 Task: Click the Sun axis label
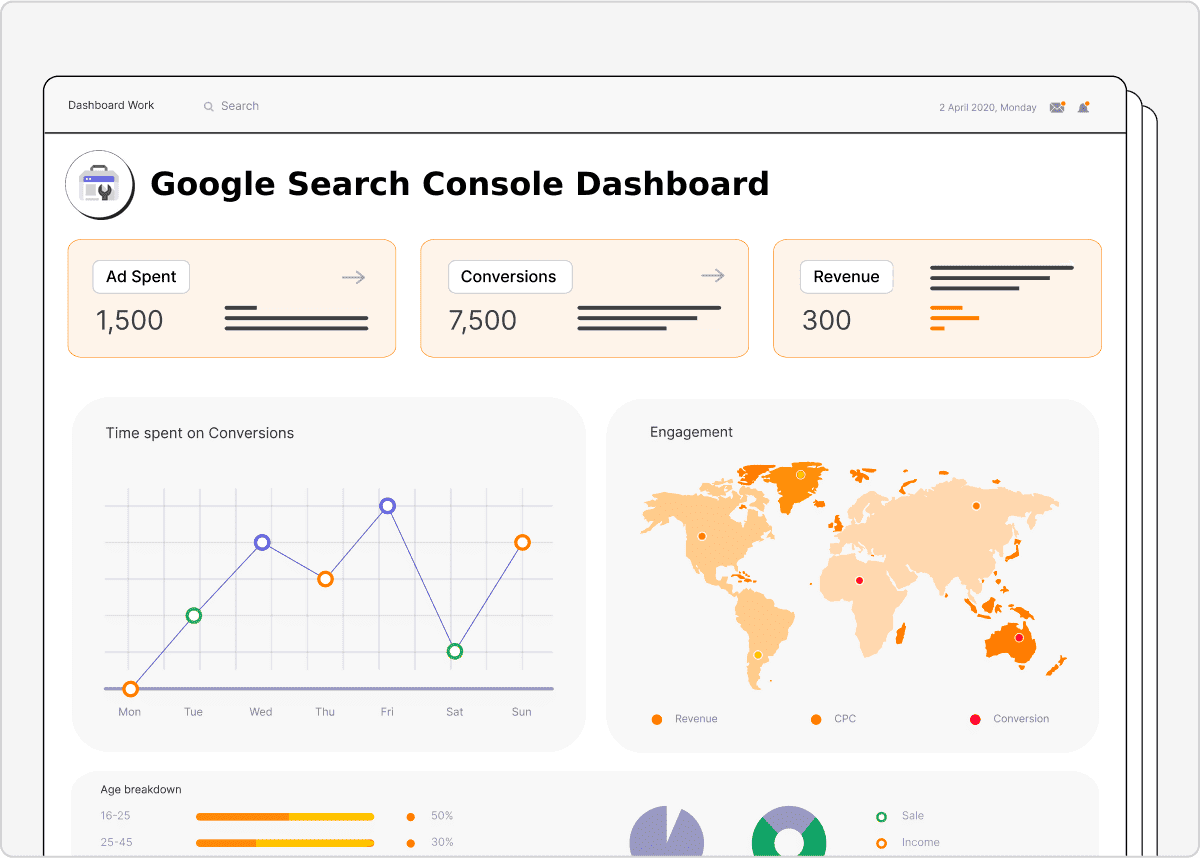pos(522,712)
